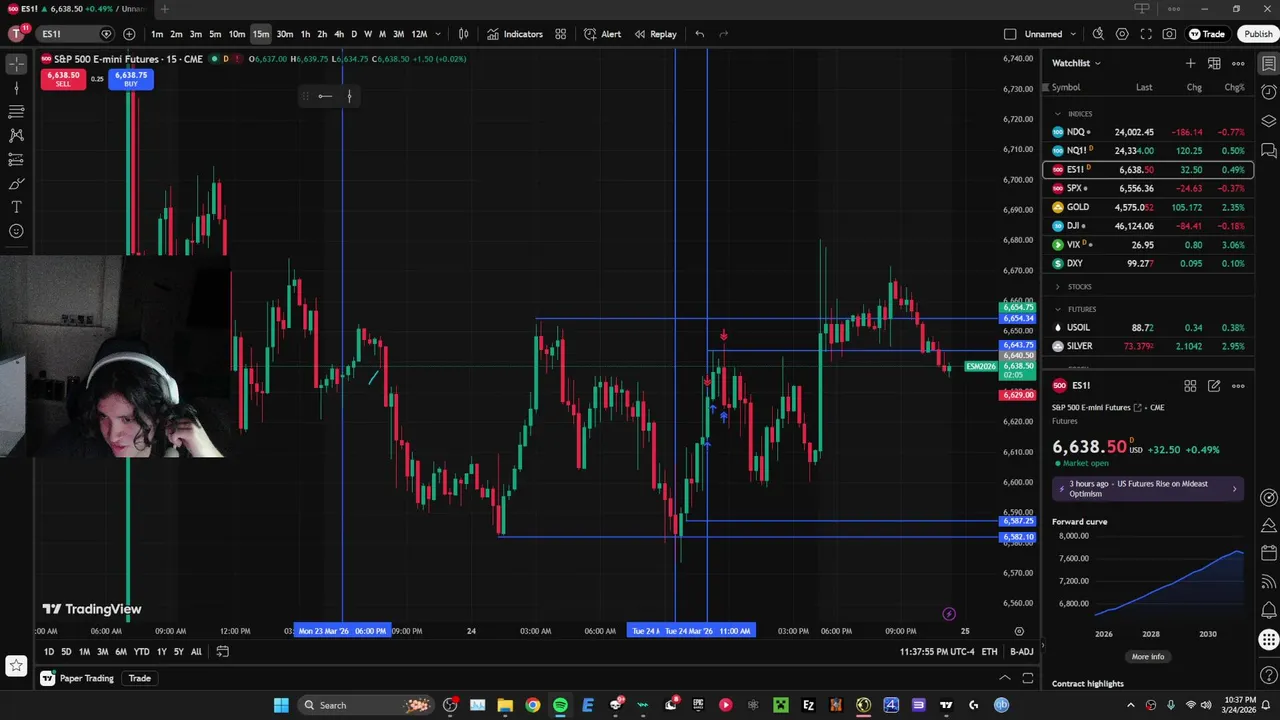Select the brush drawing tool
The height and width of the screenshot is (720, 1280).
coord(16,184)
